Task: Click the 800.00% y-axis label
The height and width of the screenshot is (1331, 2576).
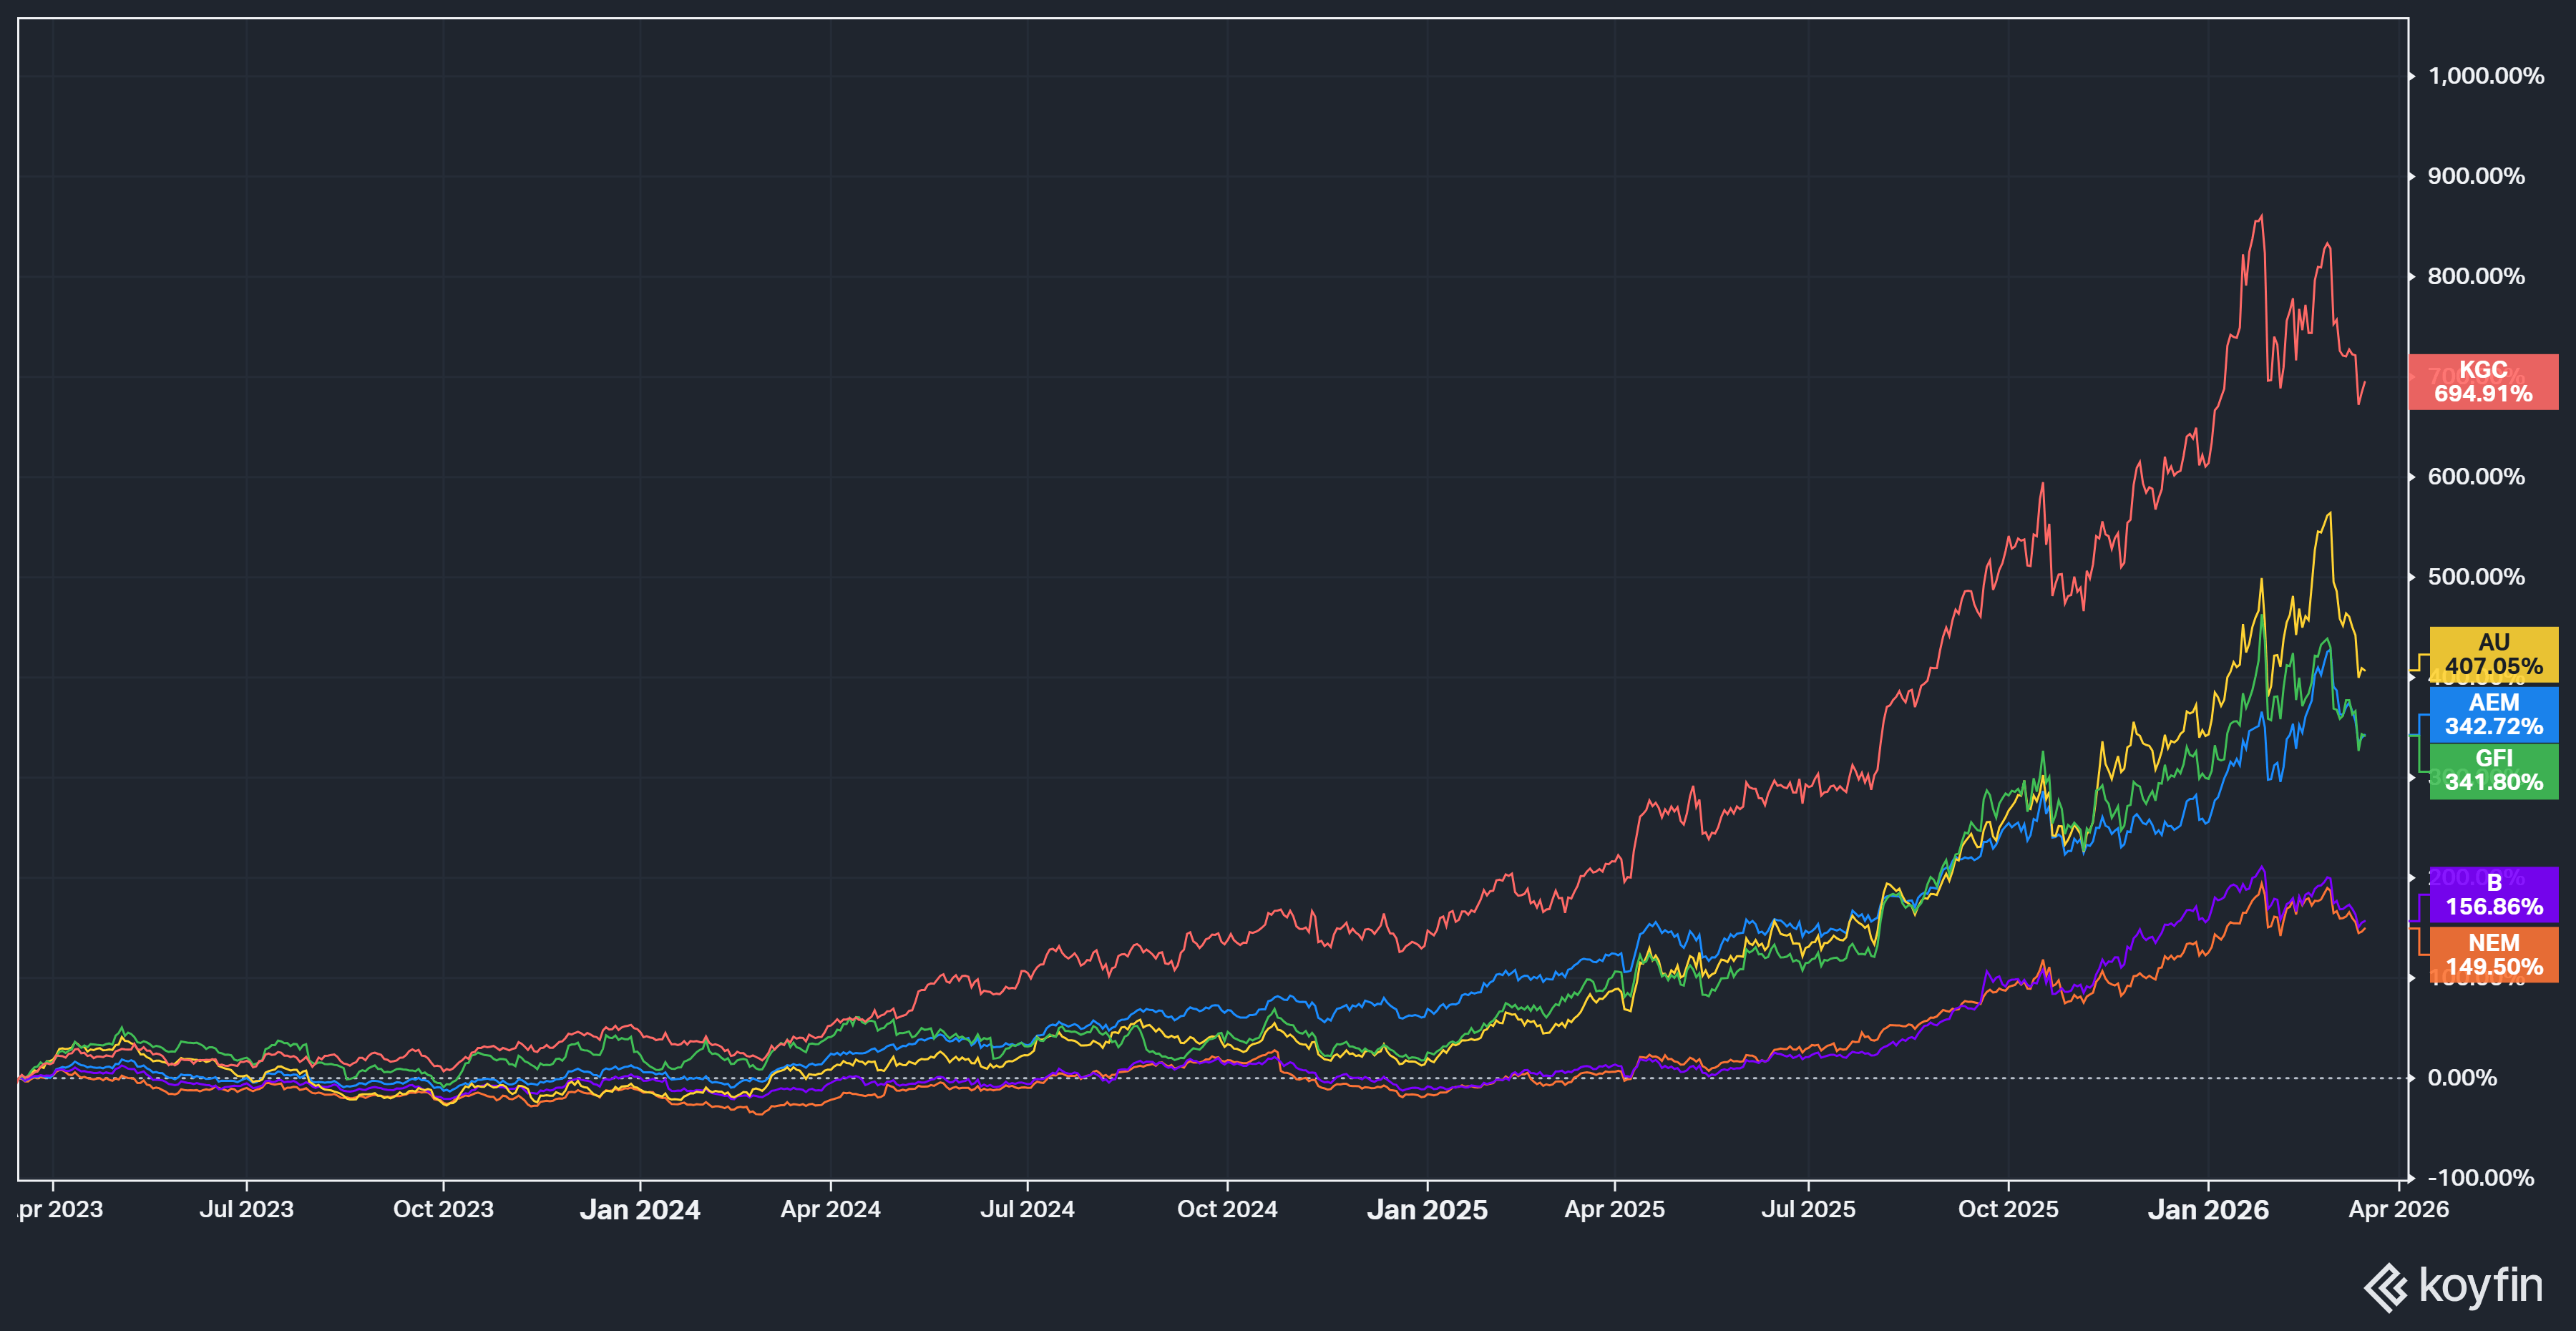Action: (x=2476, y=276)
